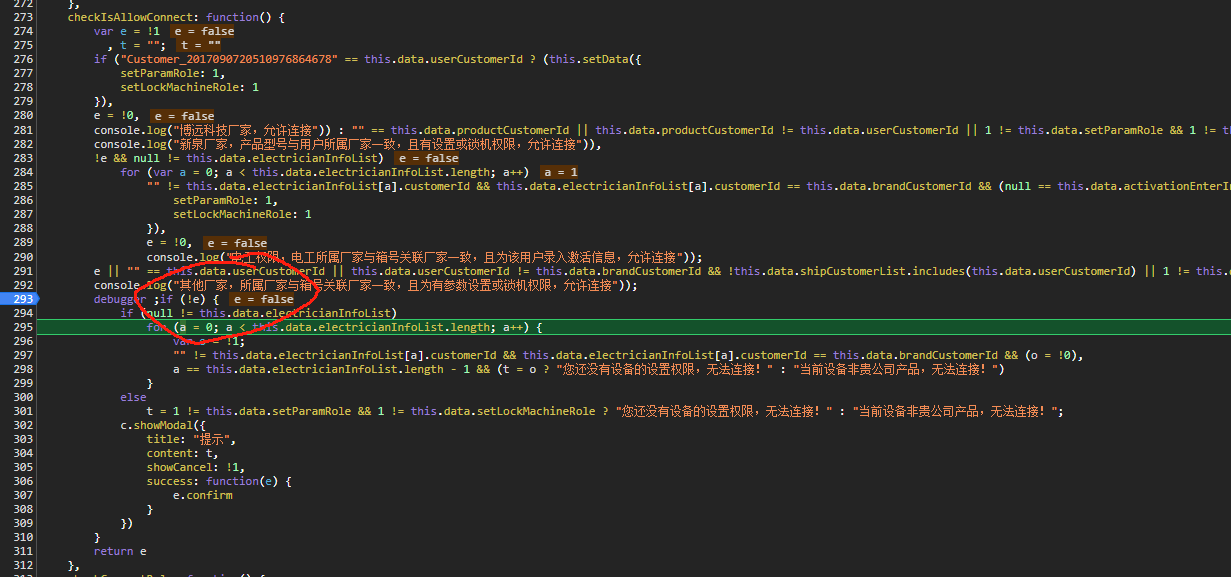Image resolution: width=1231 pixels, height=577 pixels.
Task: Toggle breakpoint at line number 280
Action: click(22, 116)
